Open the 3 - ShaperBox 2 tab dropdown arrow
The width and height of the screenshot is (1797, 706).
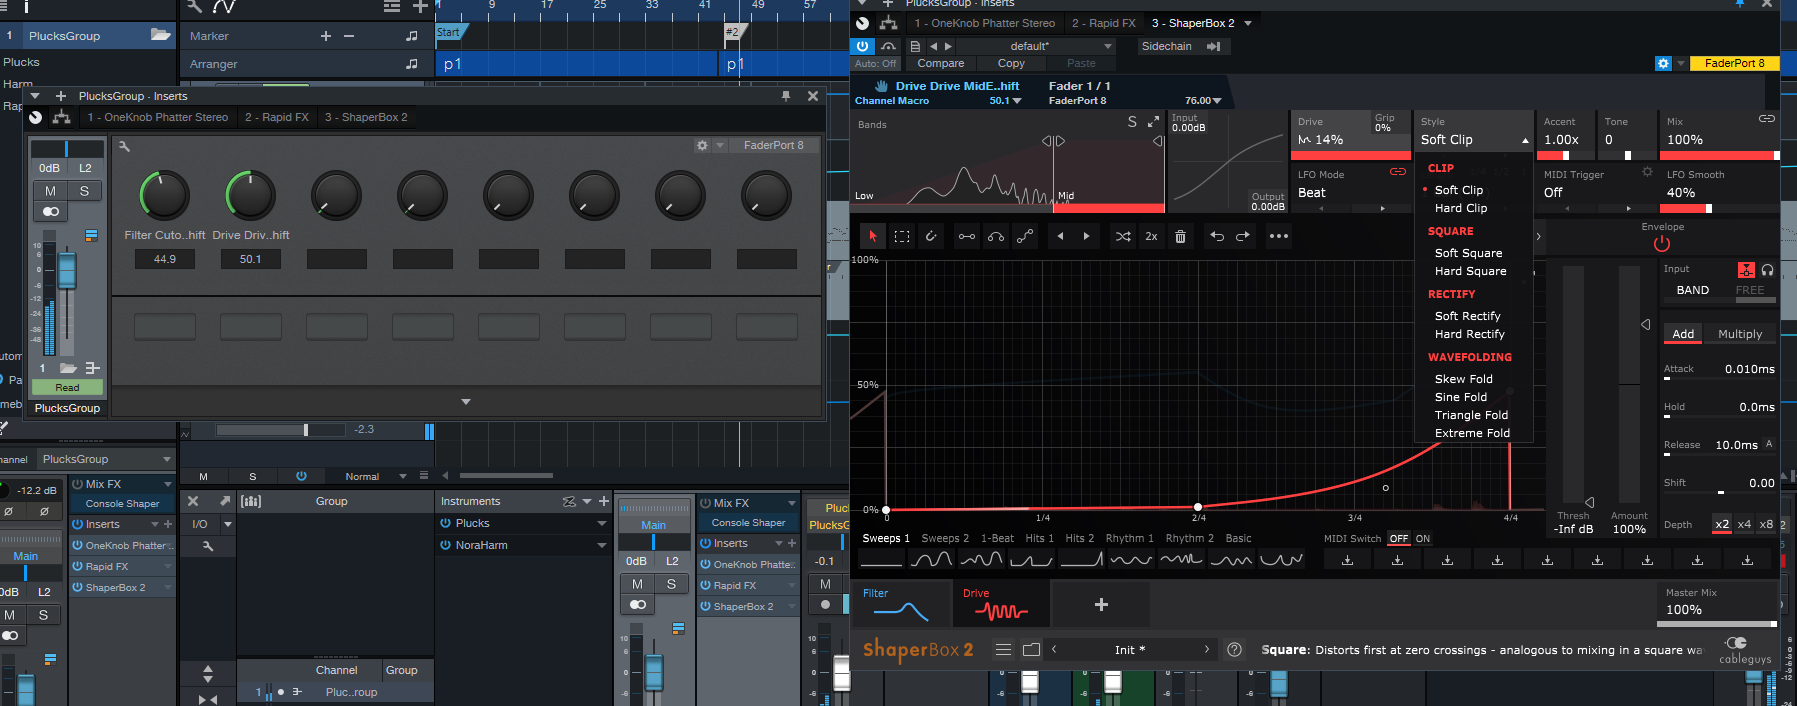click(x=1248, y=23)
